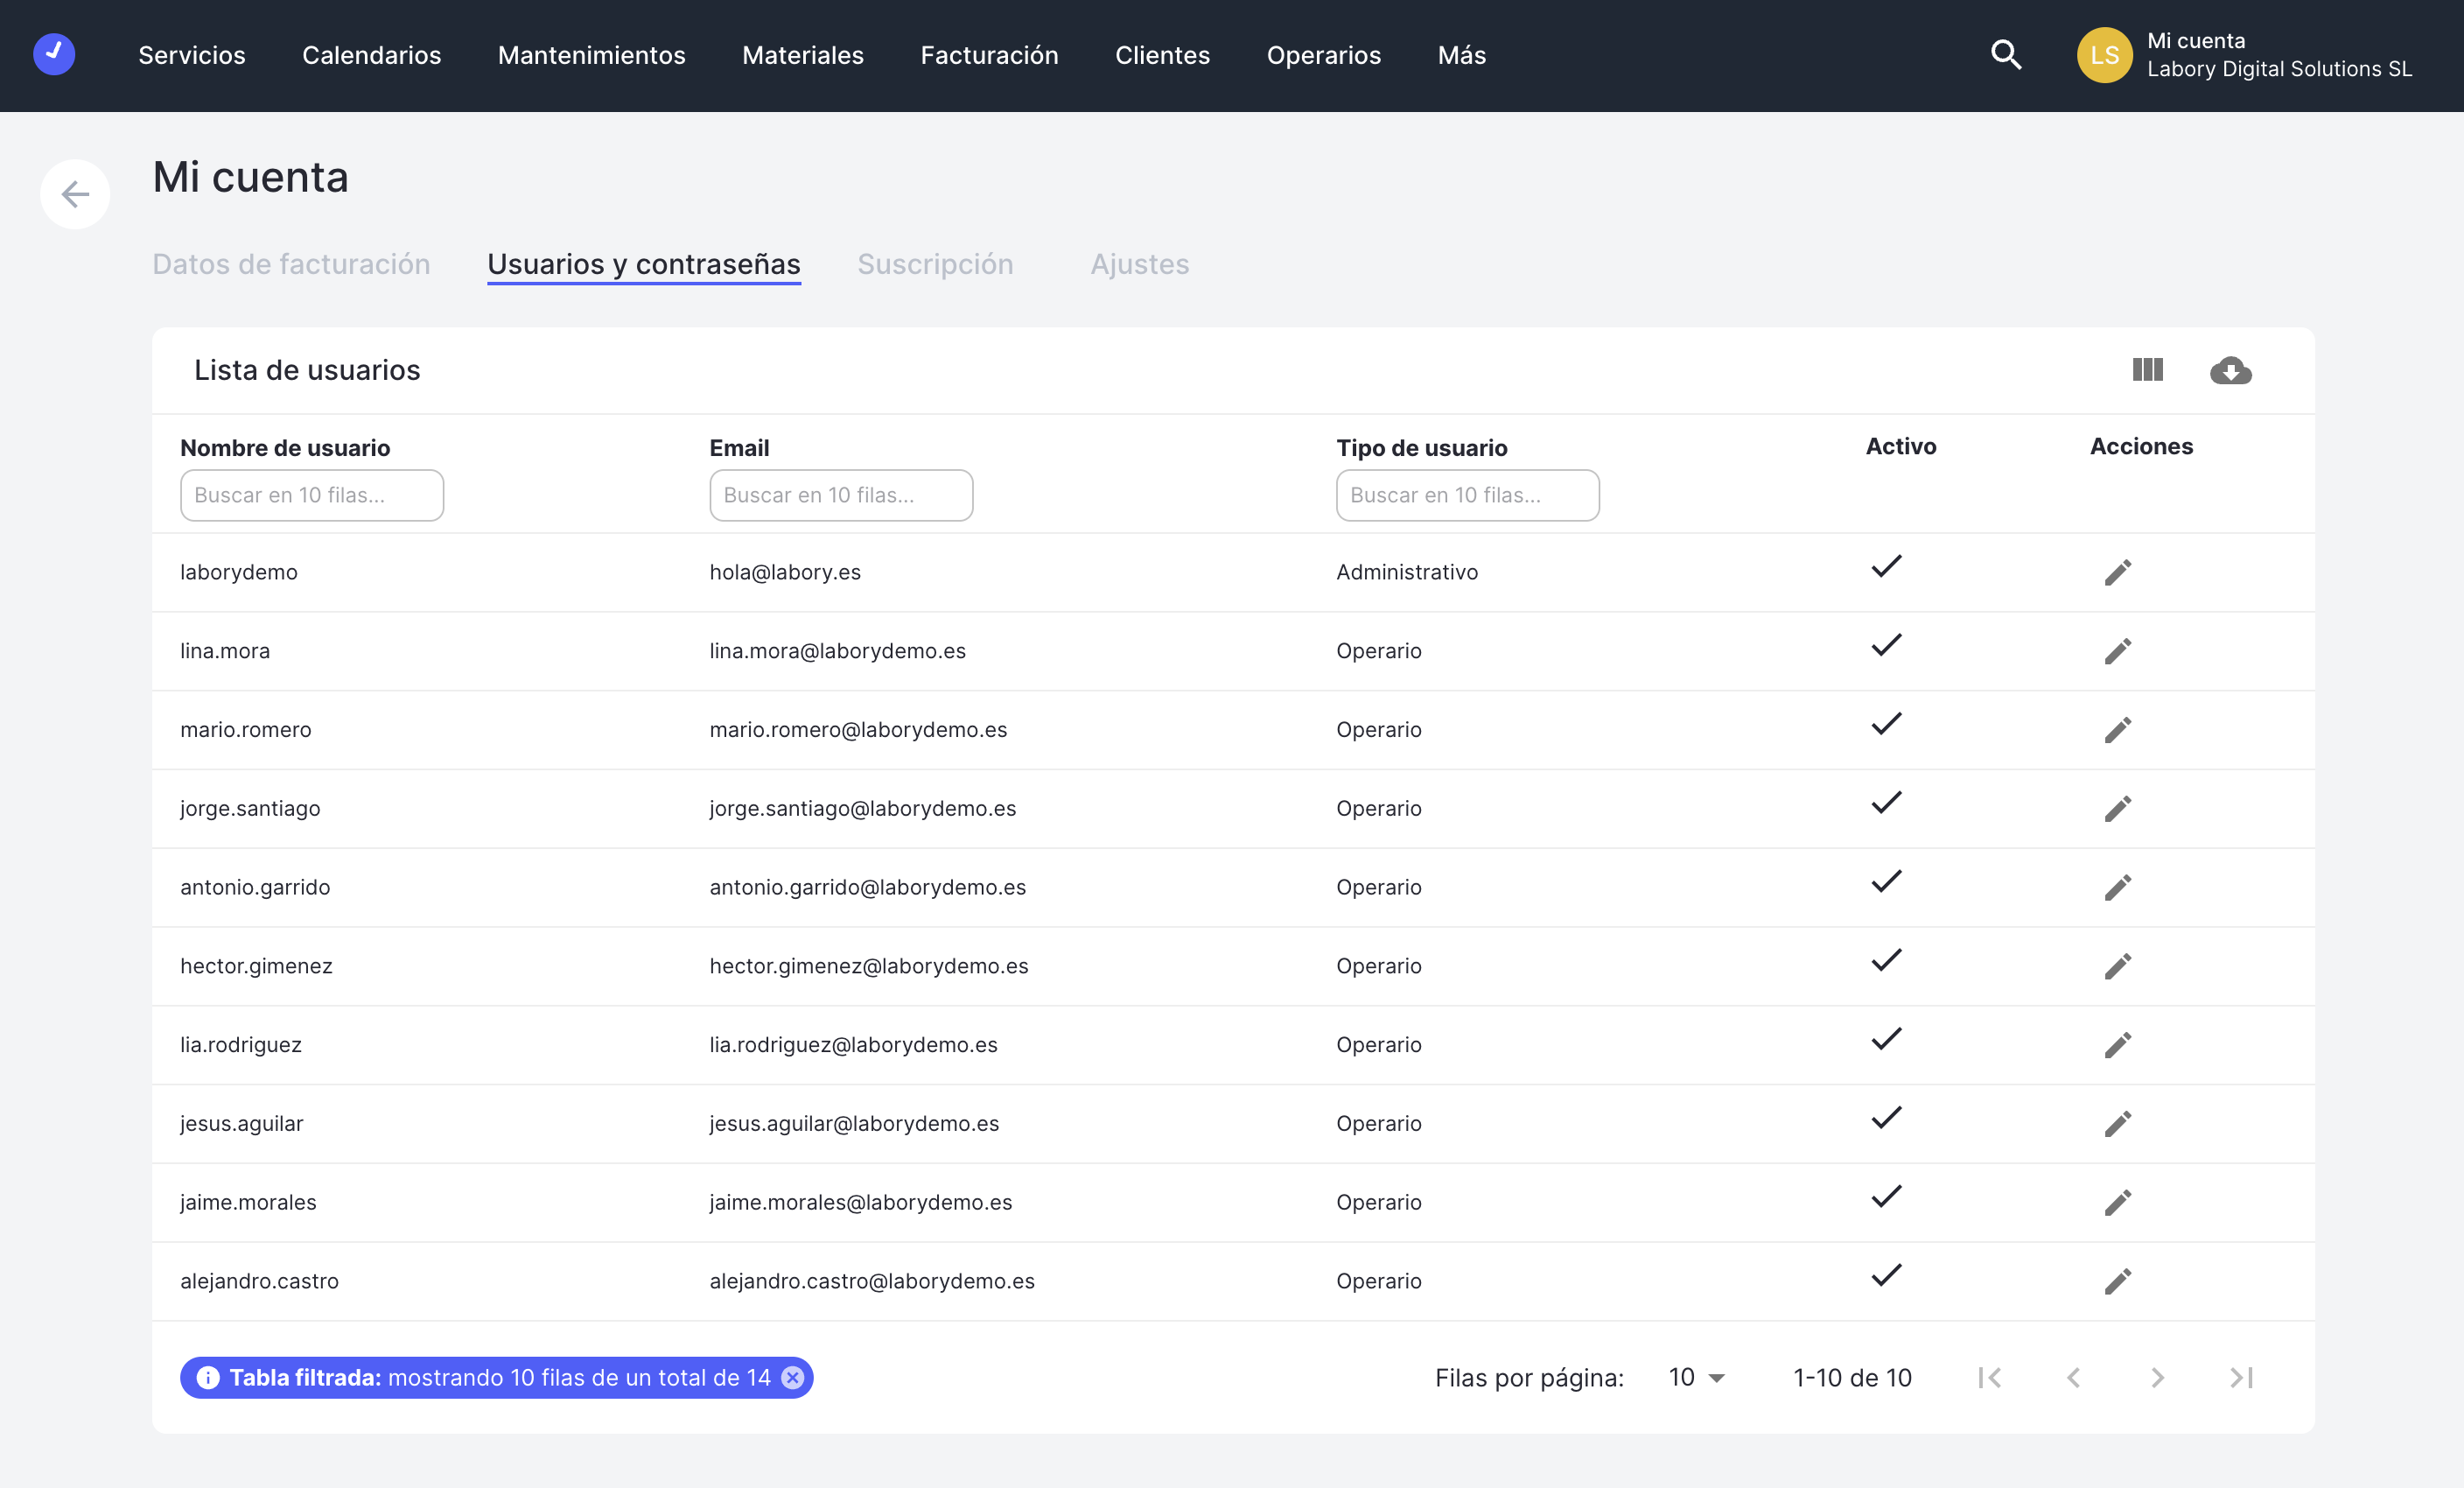The image size is (2464, 1488).
Task: Open the Datos de facturación tab
Action: coord(291,264)
